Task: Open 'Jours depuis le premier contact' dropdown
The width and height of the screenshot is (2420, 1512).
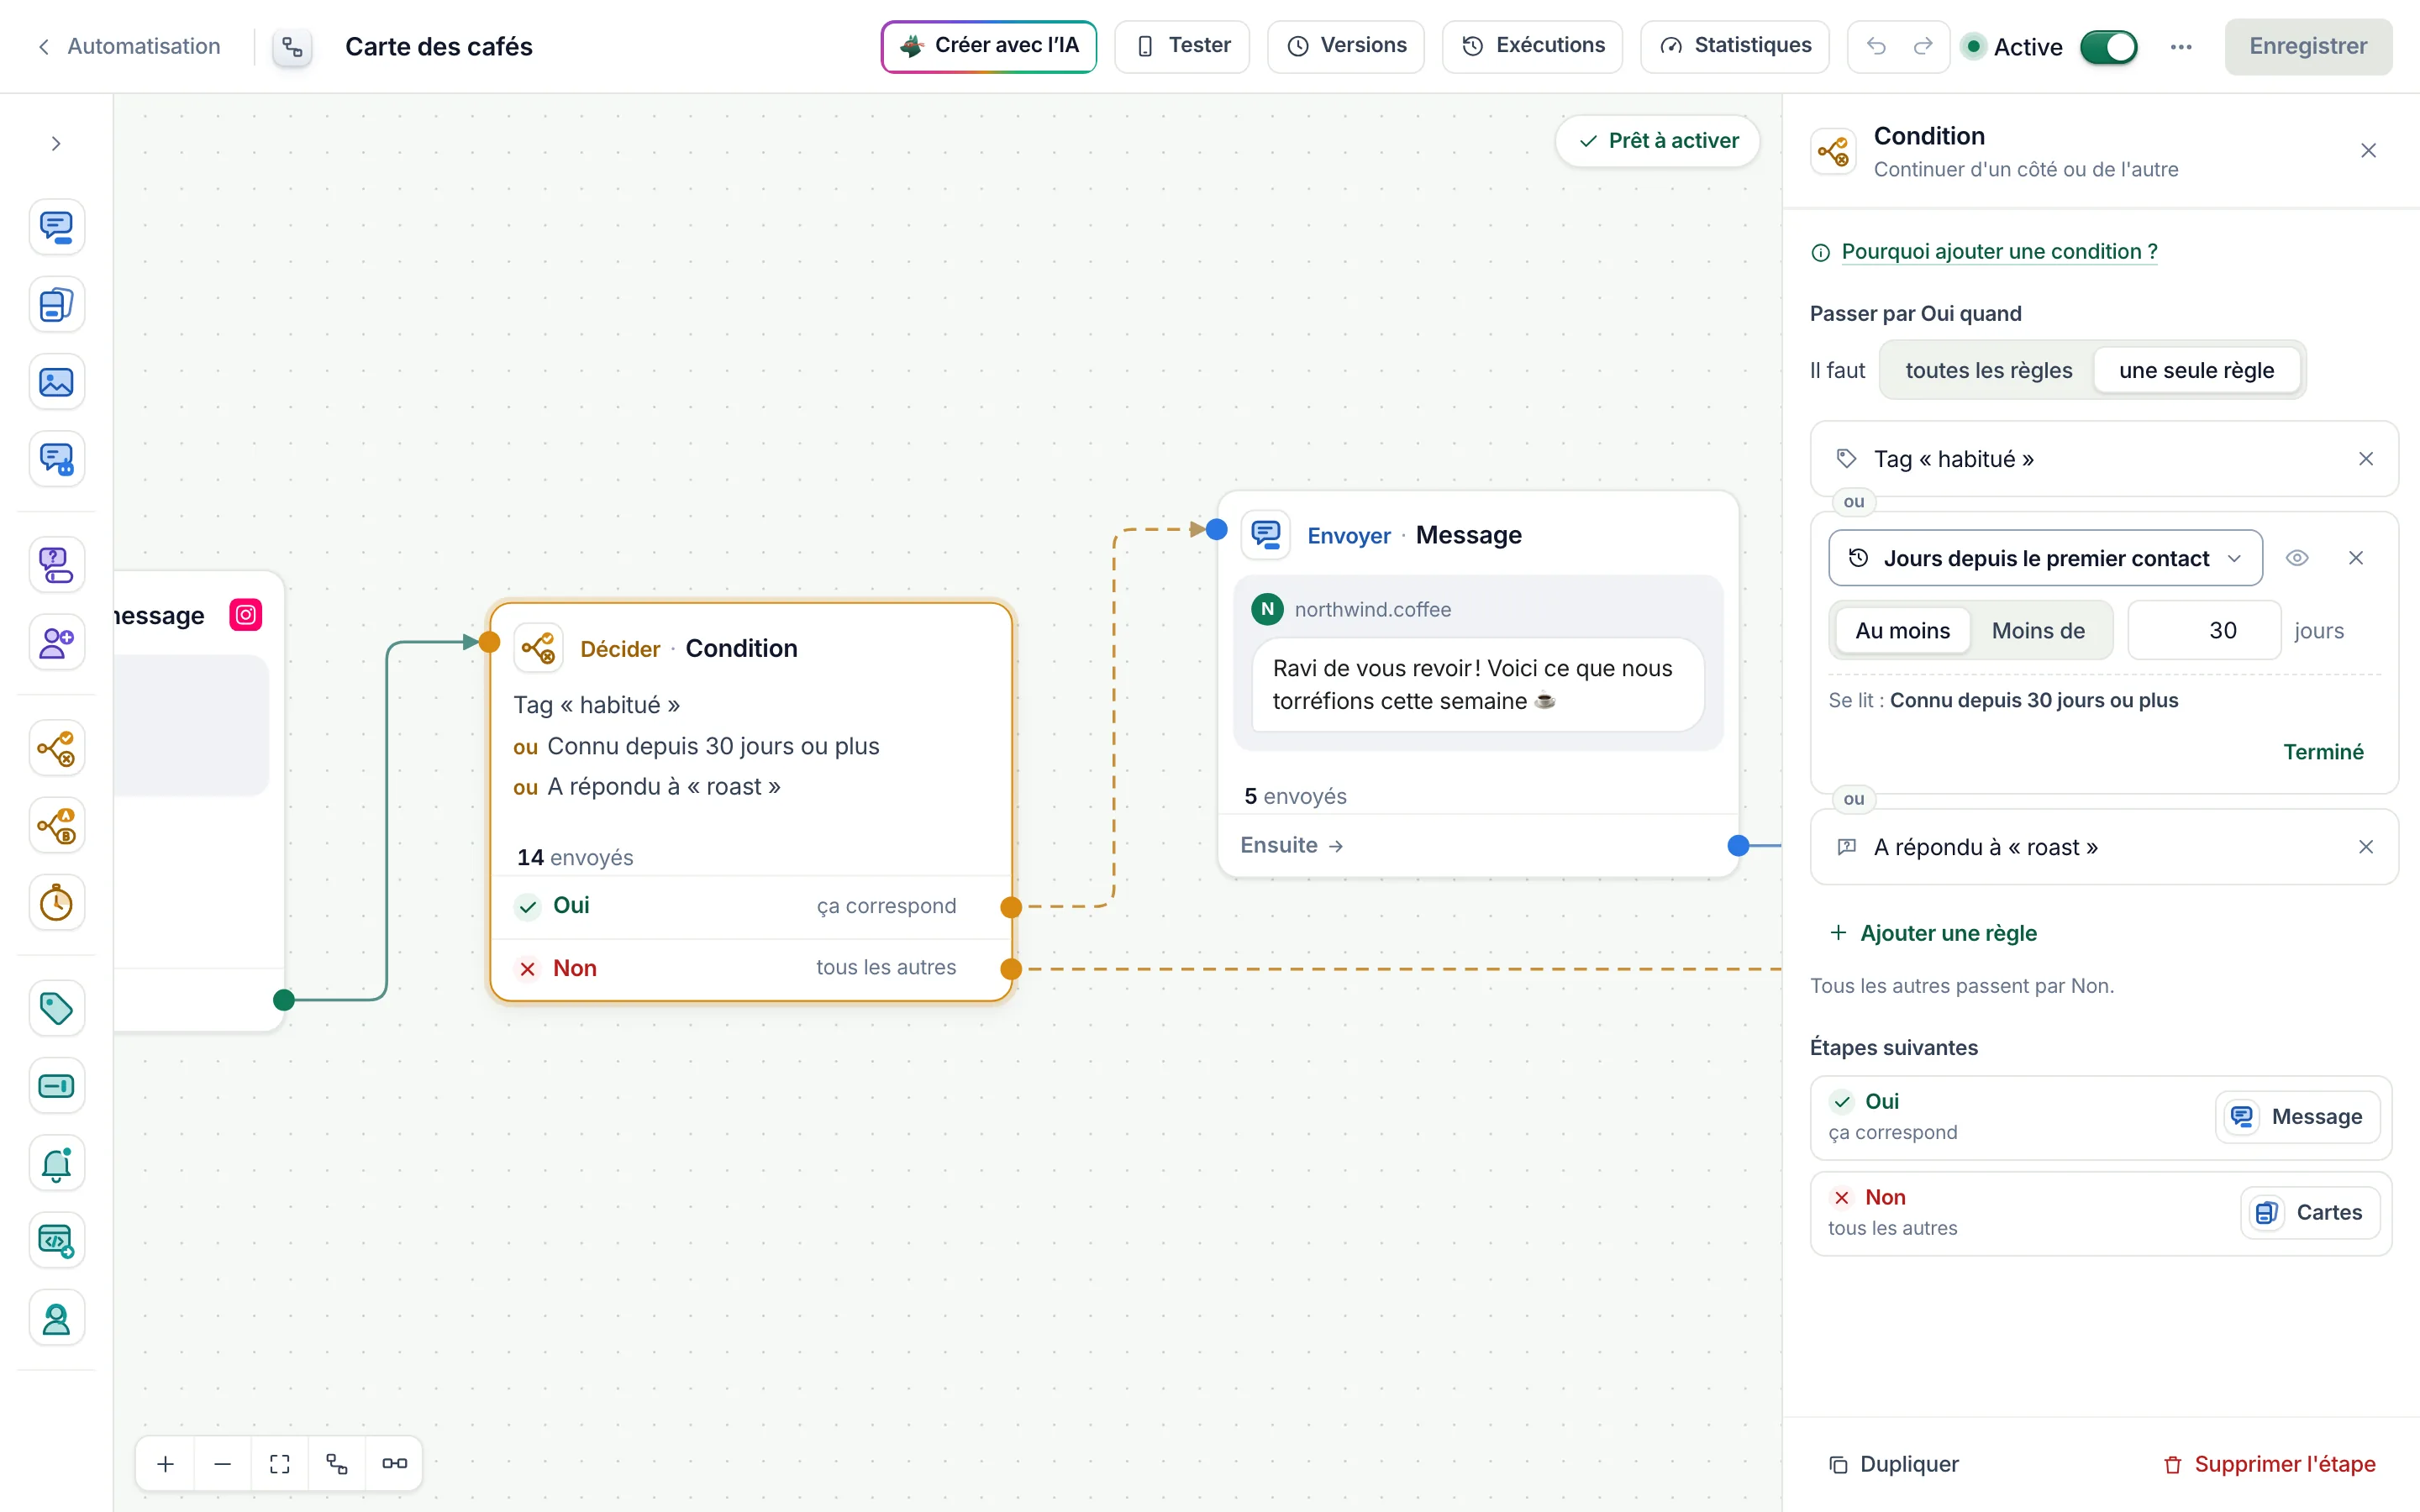Action: coord(2045,558)
